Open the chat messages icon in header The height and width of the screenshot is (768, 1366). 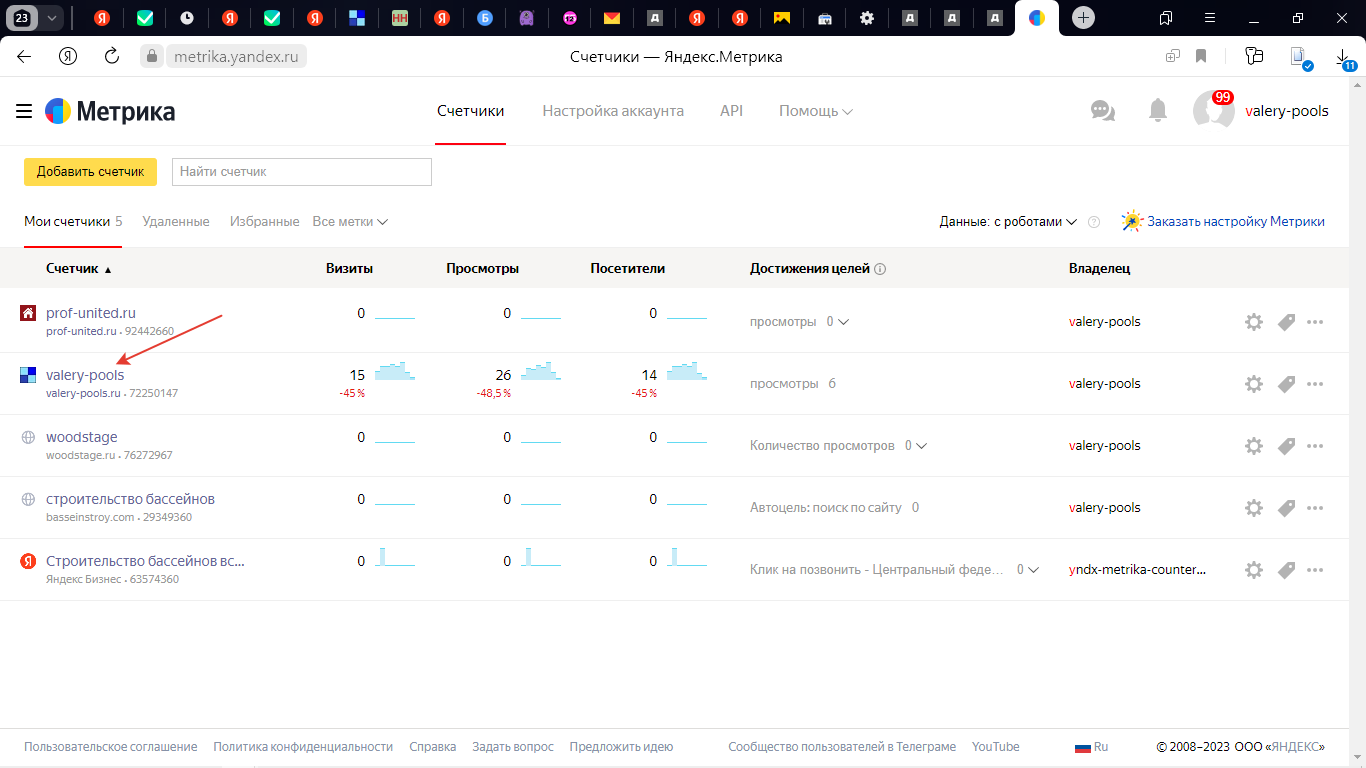1102,111
